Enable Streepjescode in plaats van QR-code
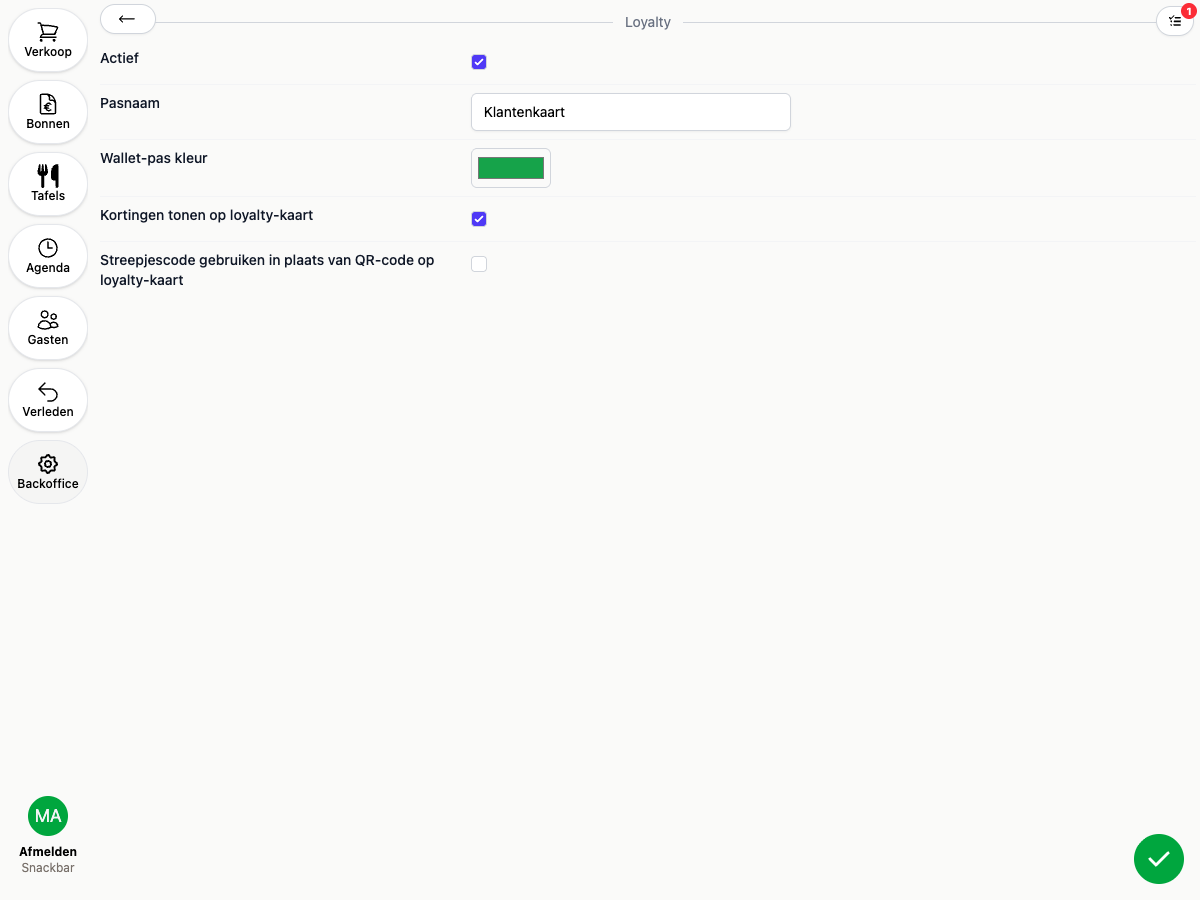This screenshot has height=900, width=1200. [x=479, y=264]
